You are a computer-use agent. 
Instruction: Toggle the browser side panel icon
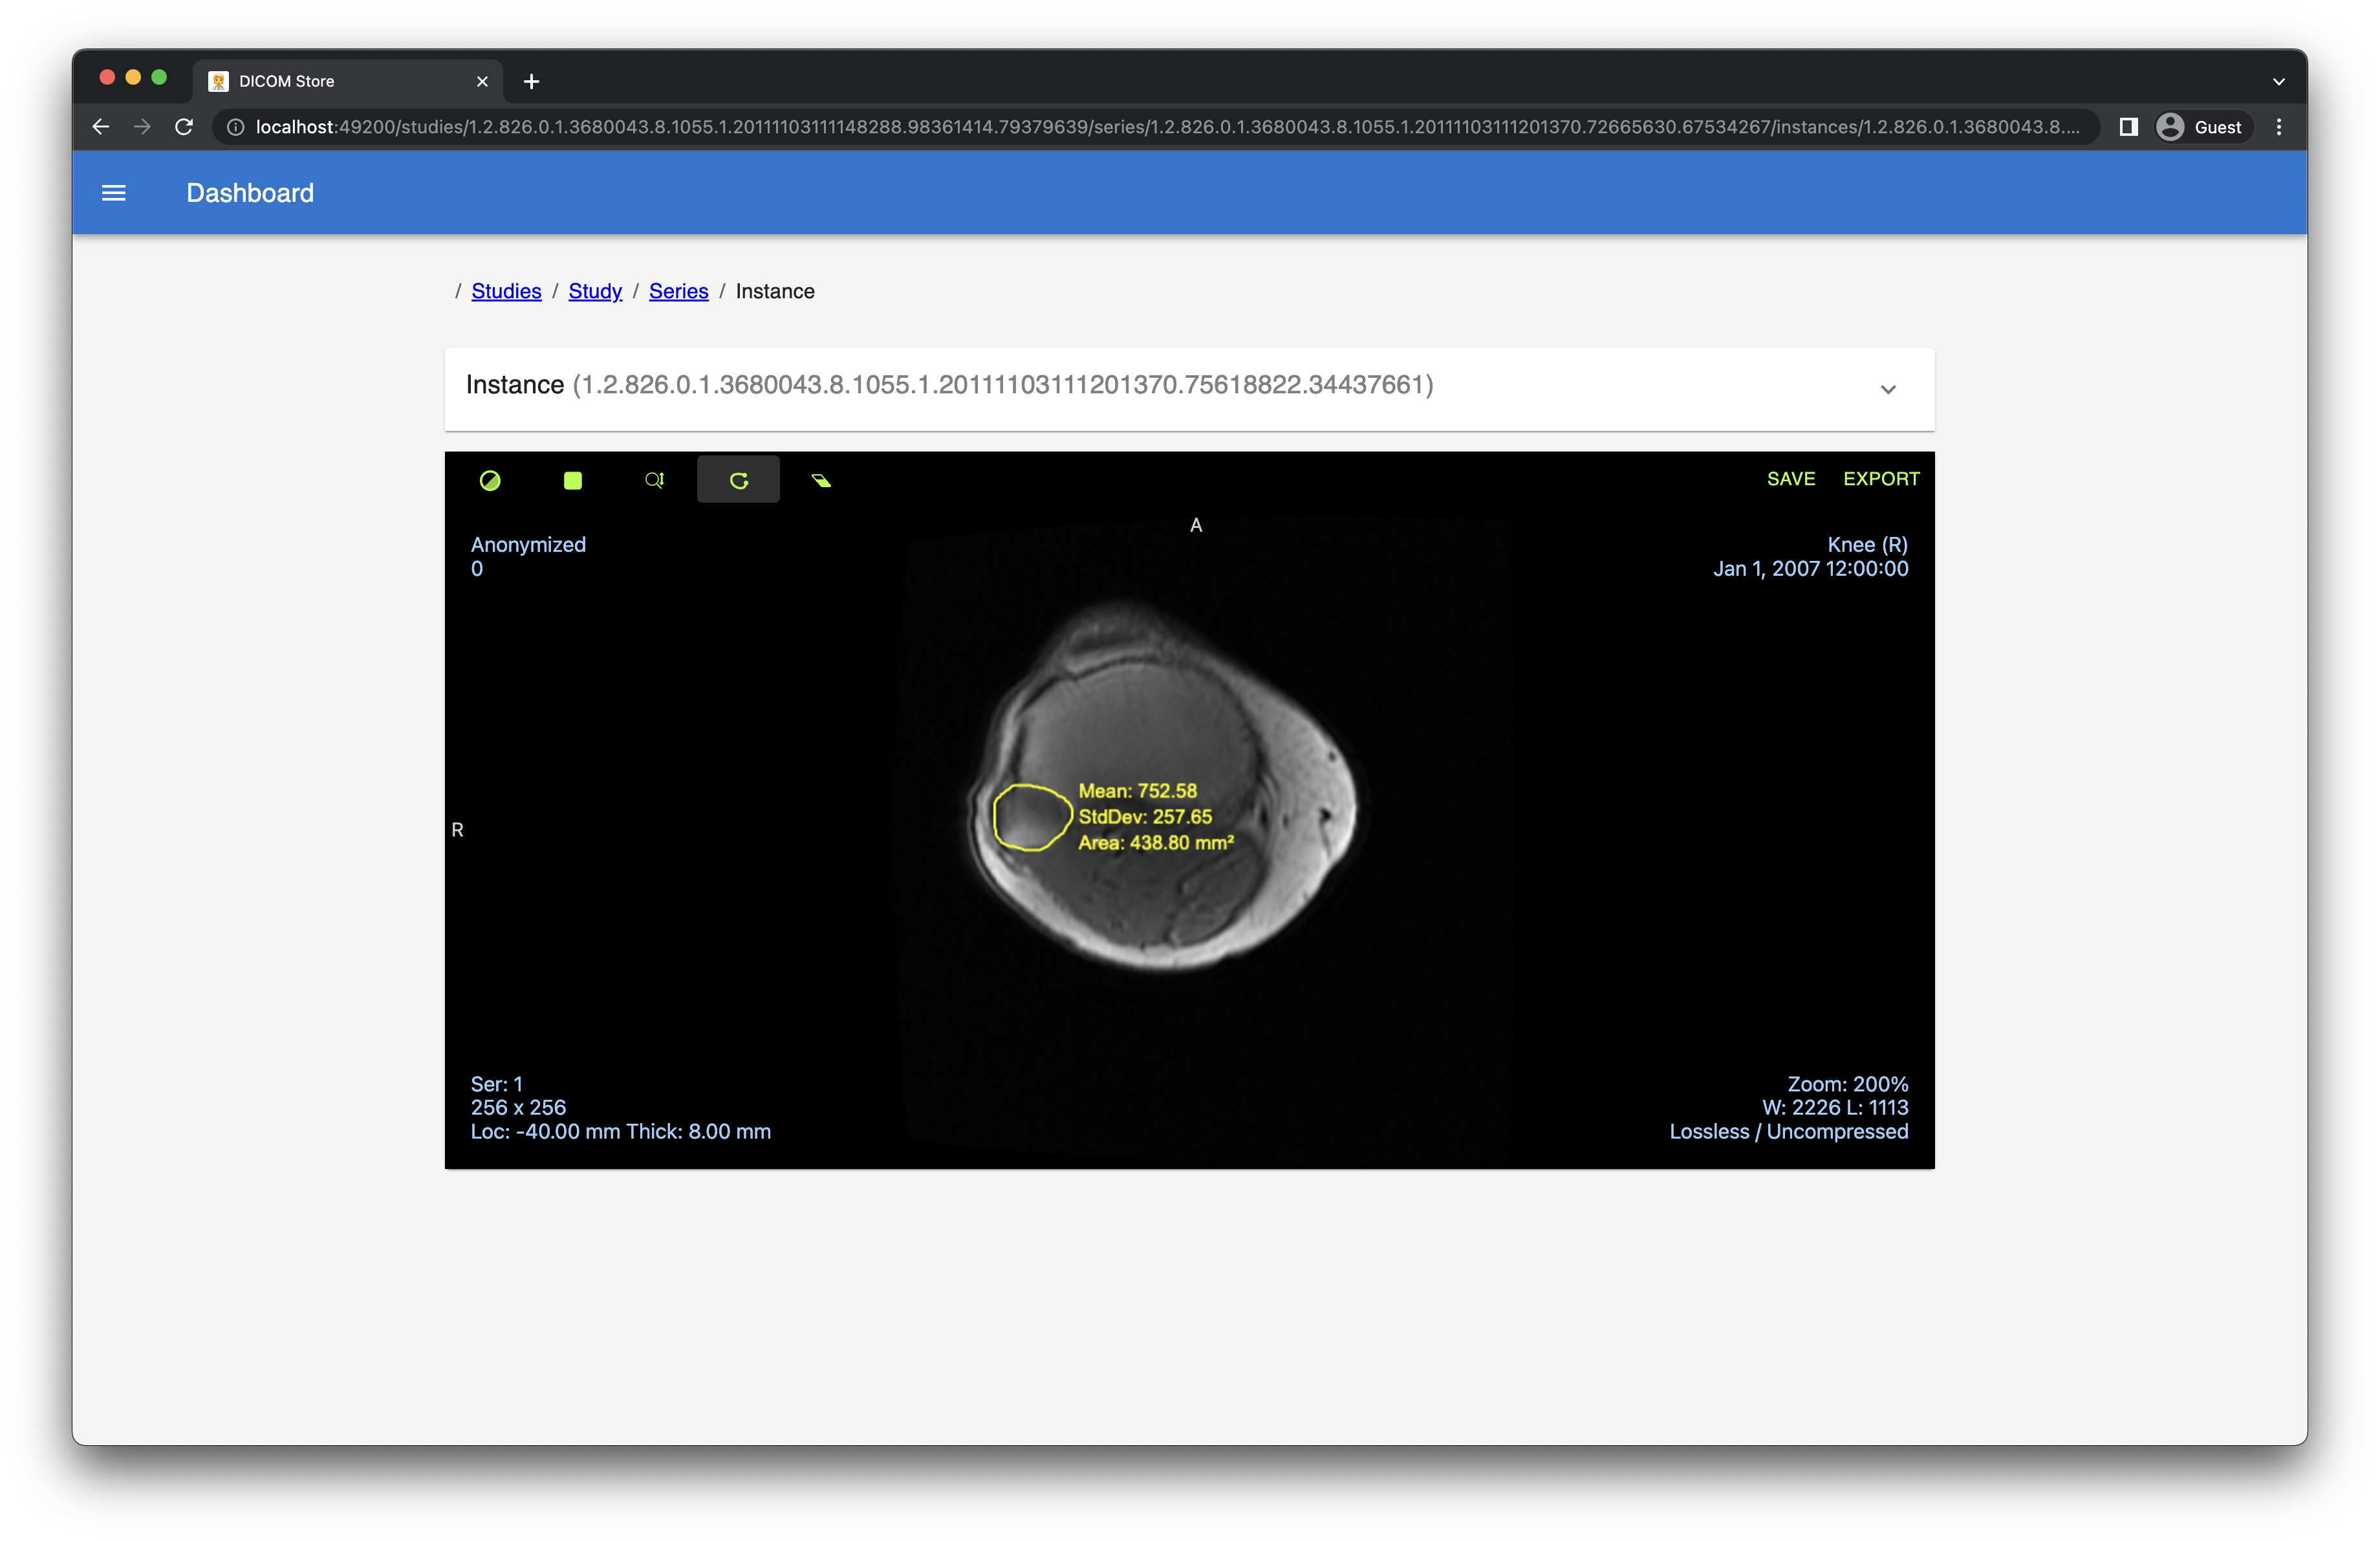(2128, 127)
